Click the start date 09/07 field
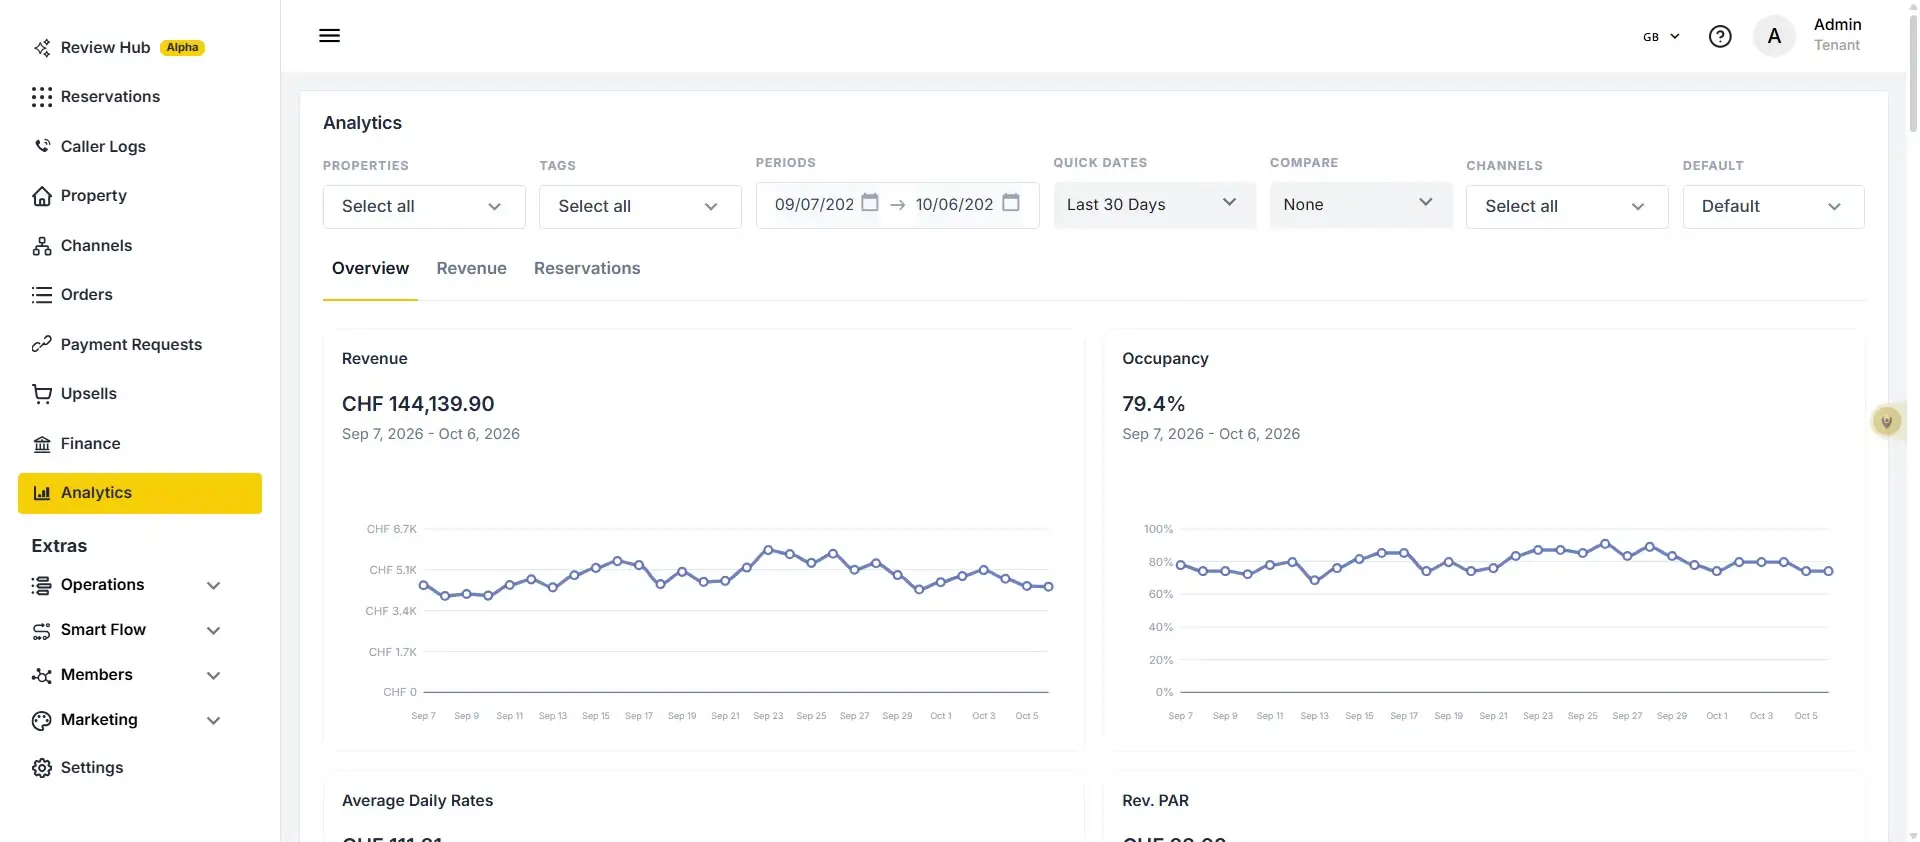Screen dimensions: 1920x842 coord(814,205)
